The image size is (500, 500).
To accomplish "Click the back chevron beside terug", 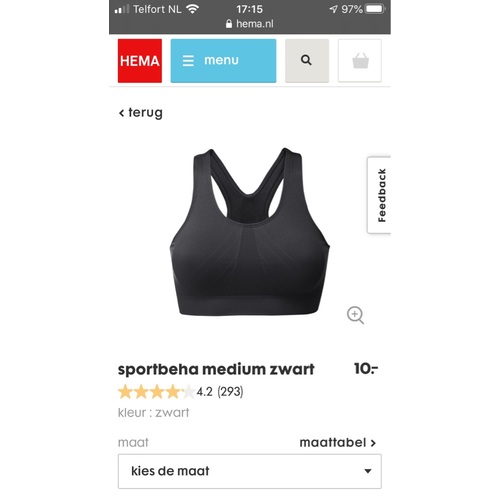I will 121,113.
